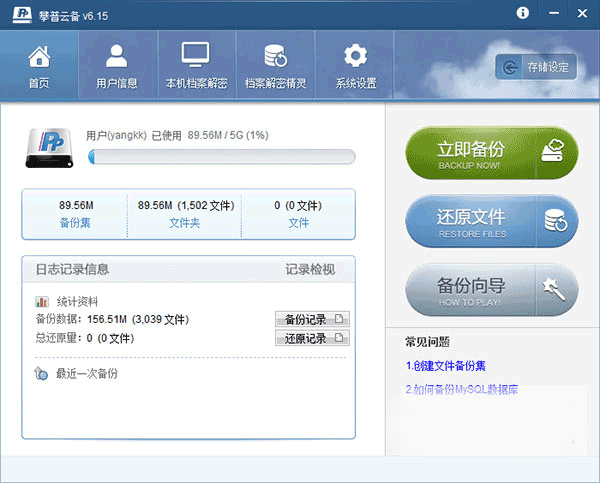Open the 首页 home tab

point(39,65)
